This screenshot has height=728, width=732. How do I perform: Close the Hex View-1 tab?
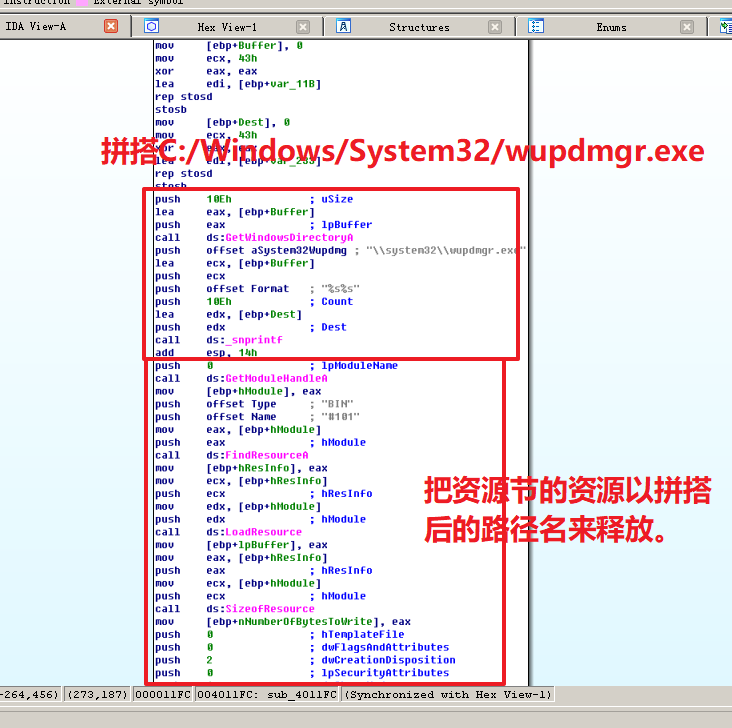303,27
